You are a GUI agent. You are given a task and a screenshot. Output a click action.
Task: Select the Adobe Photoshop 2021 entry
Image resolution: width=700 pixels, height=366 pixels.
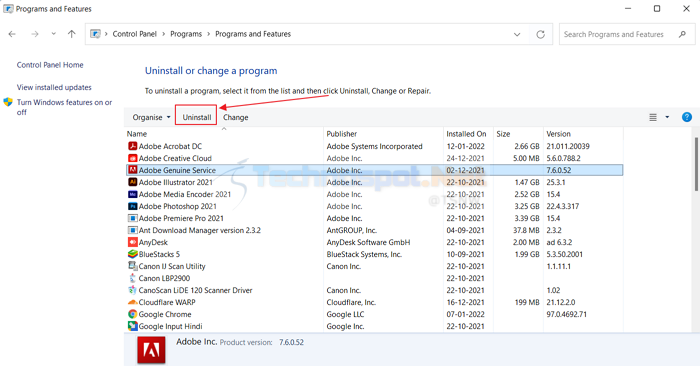374,206
